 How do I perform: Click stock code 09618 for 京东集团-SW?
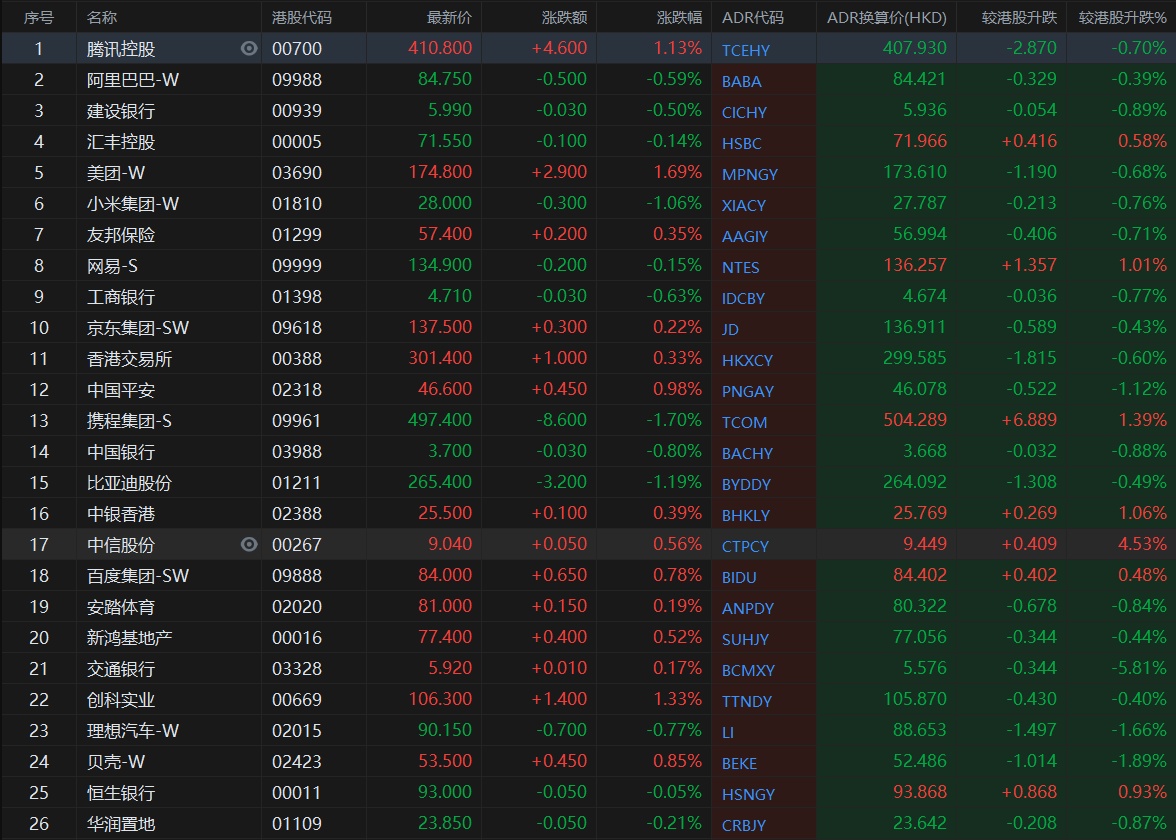point(297,328)
